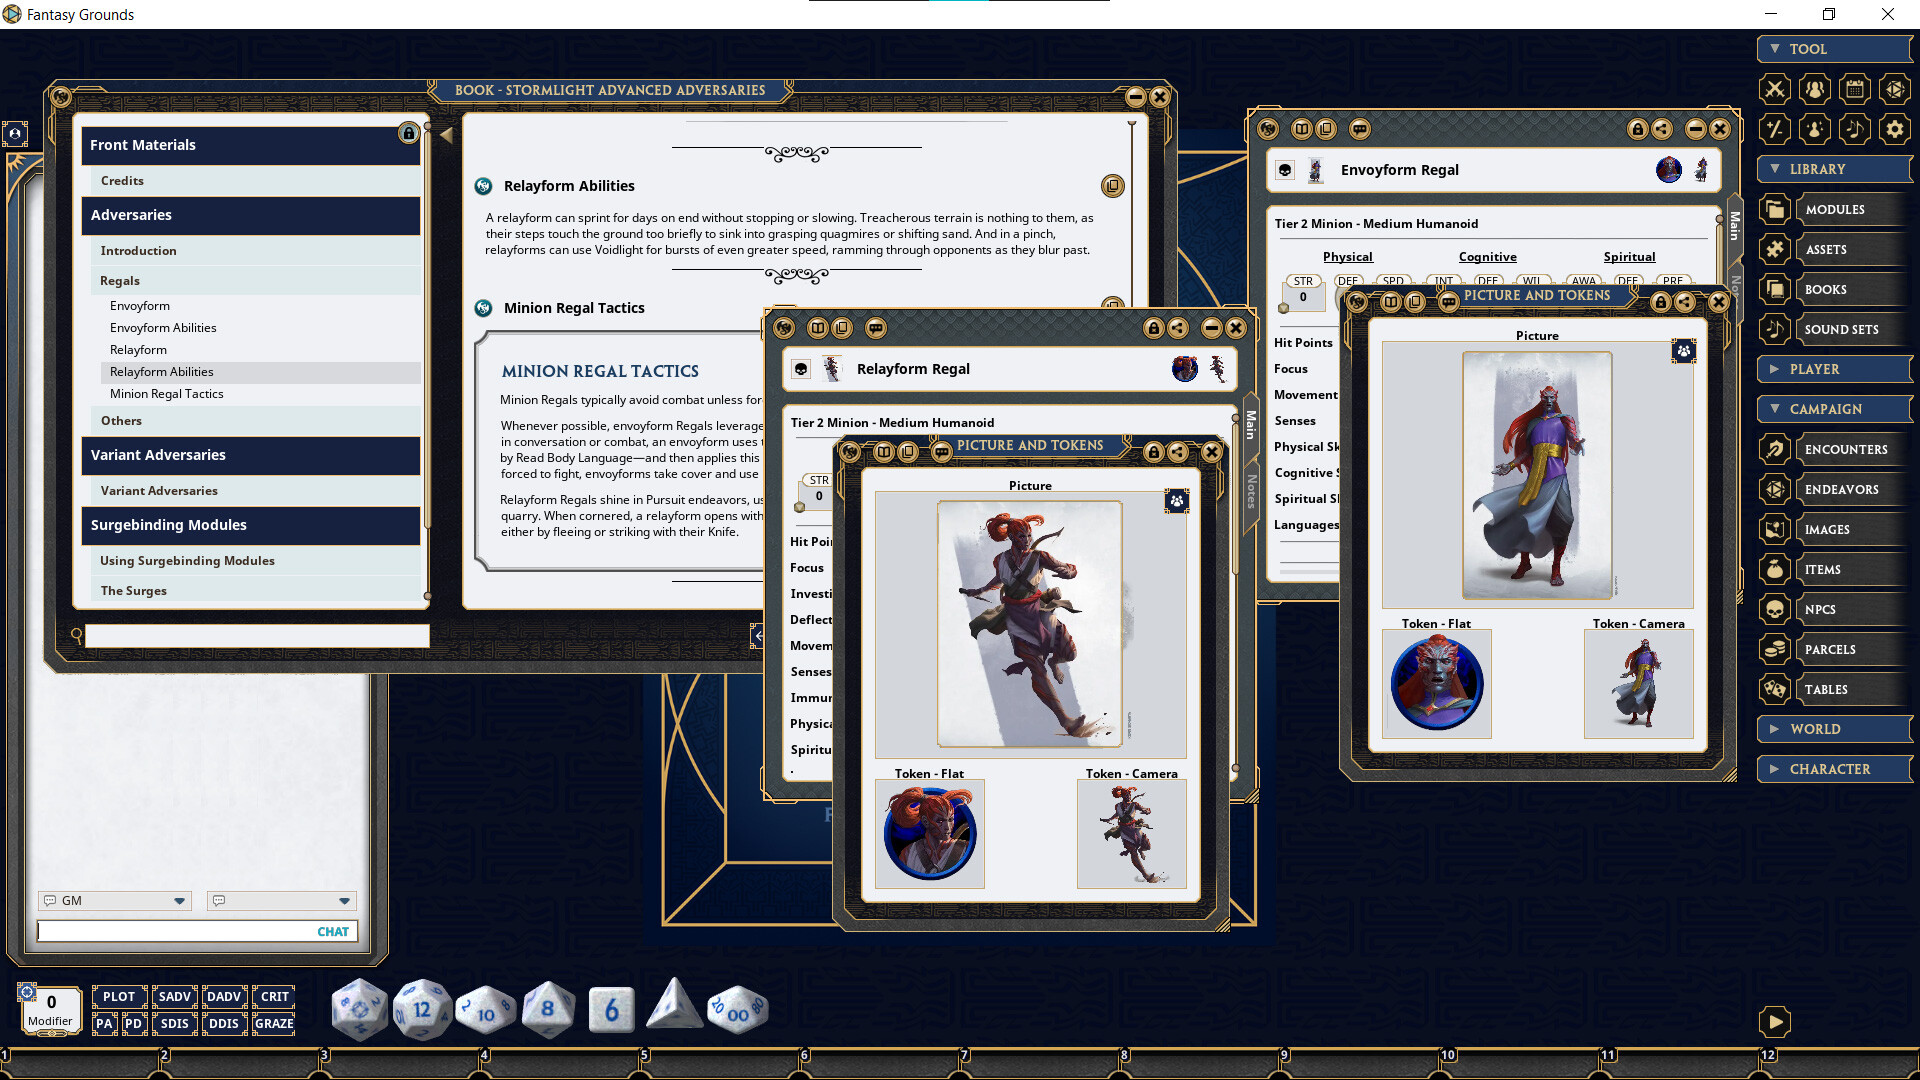The height and width of the screenshot is (1080, 1920).
Task: Open the GM chat mode dropdown
Action: 179,900
